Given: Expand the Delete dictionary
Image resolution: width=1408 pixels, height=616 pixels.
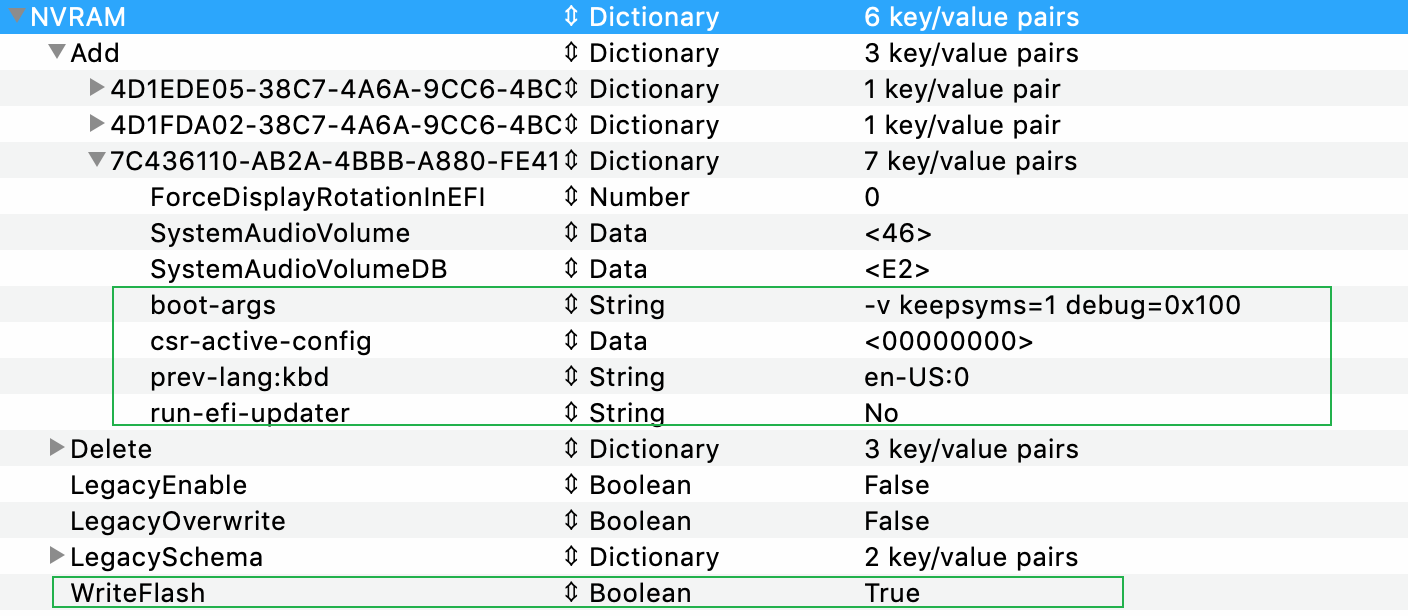Looking at the screenshot, I should 57,448.
